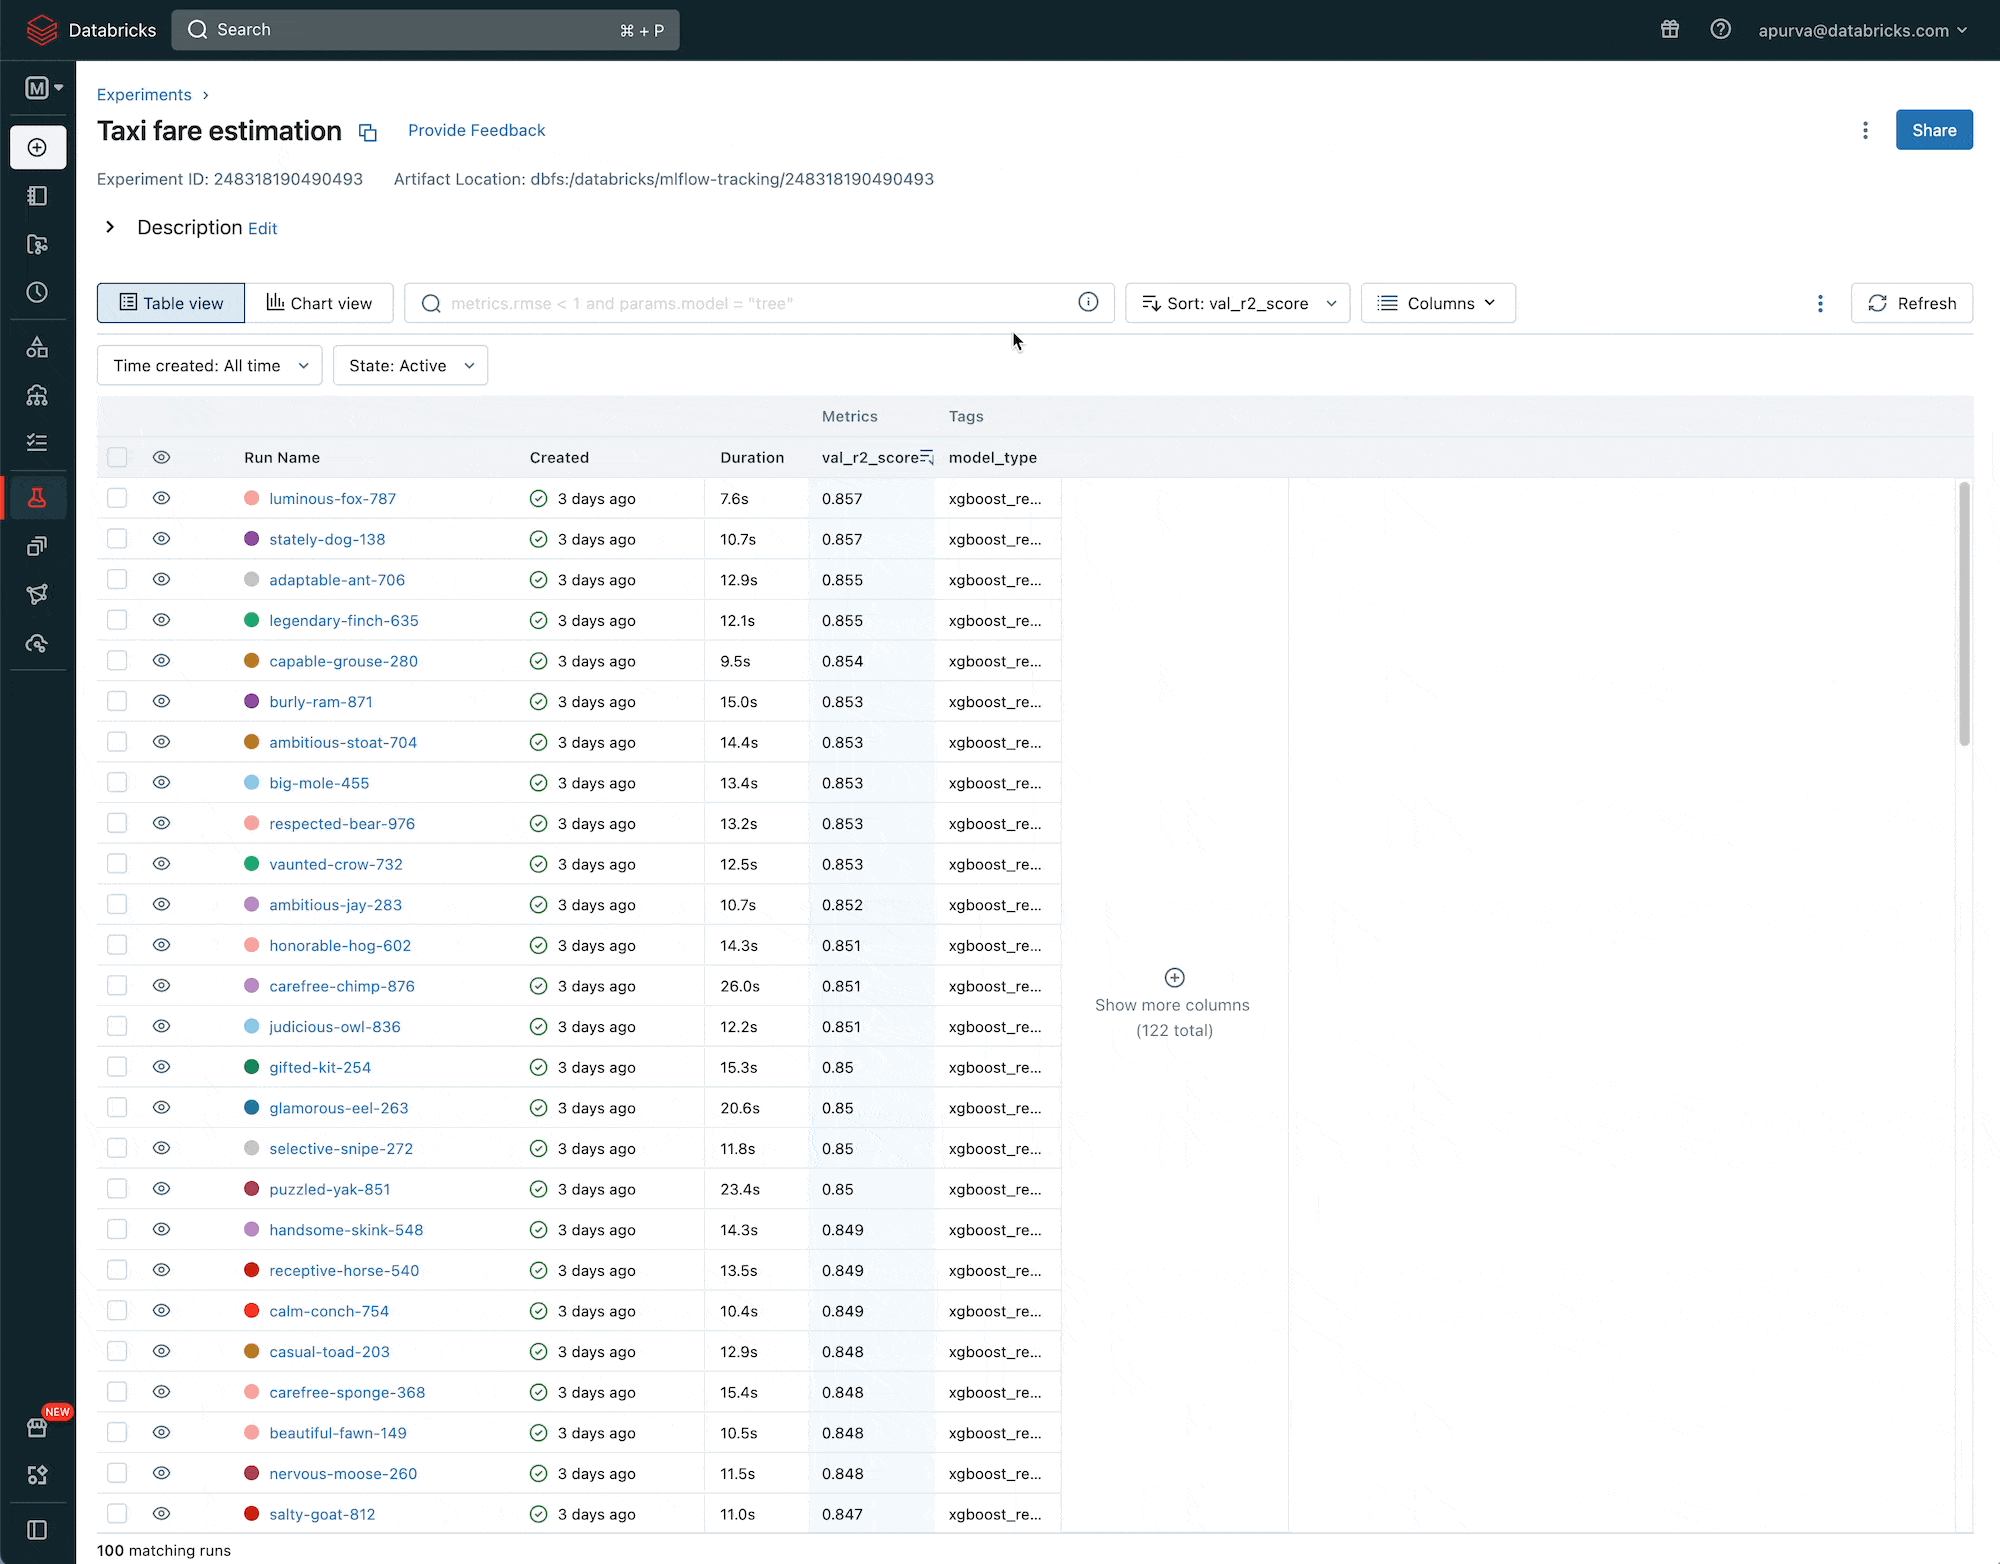Screen dimensions: 2000x1564
Task: Switch to Table view tab
Action: click(169, 302)
